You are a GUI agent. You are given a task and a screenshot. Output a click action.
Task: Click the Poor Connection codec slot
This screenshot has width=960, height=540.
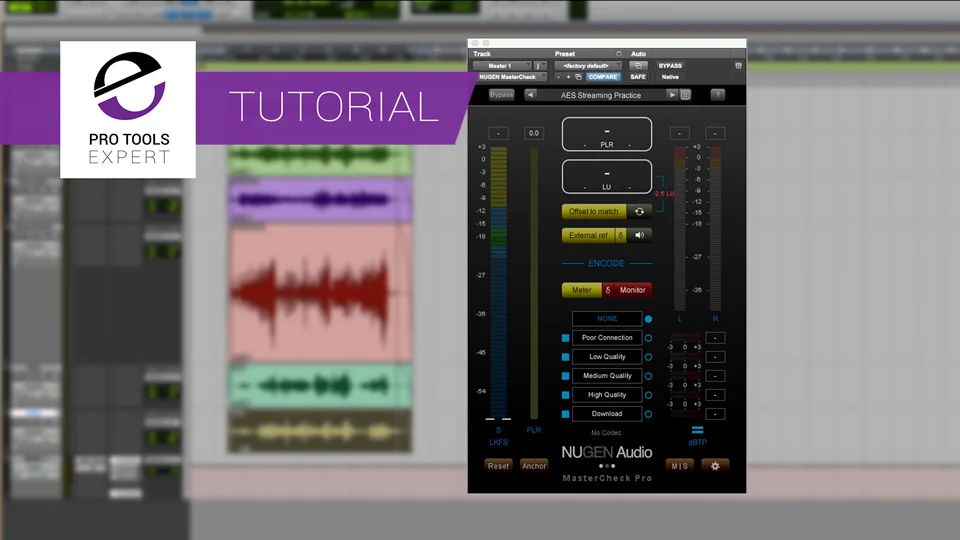click(607, 338)
